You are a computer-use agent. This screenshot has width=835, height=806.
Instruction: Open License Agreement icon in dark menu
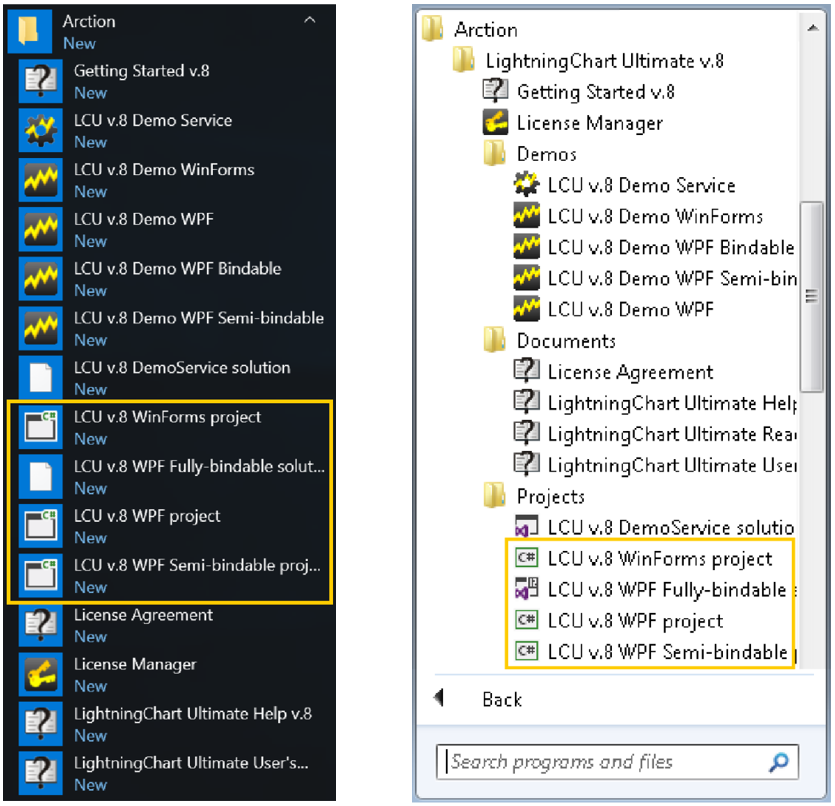click(x=40, y=626)
